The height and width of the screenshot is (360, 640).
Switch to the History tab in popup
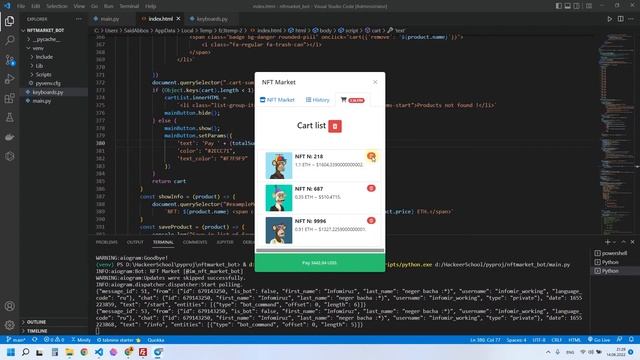[x=318, y=100]
